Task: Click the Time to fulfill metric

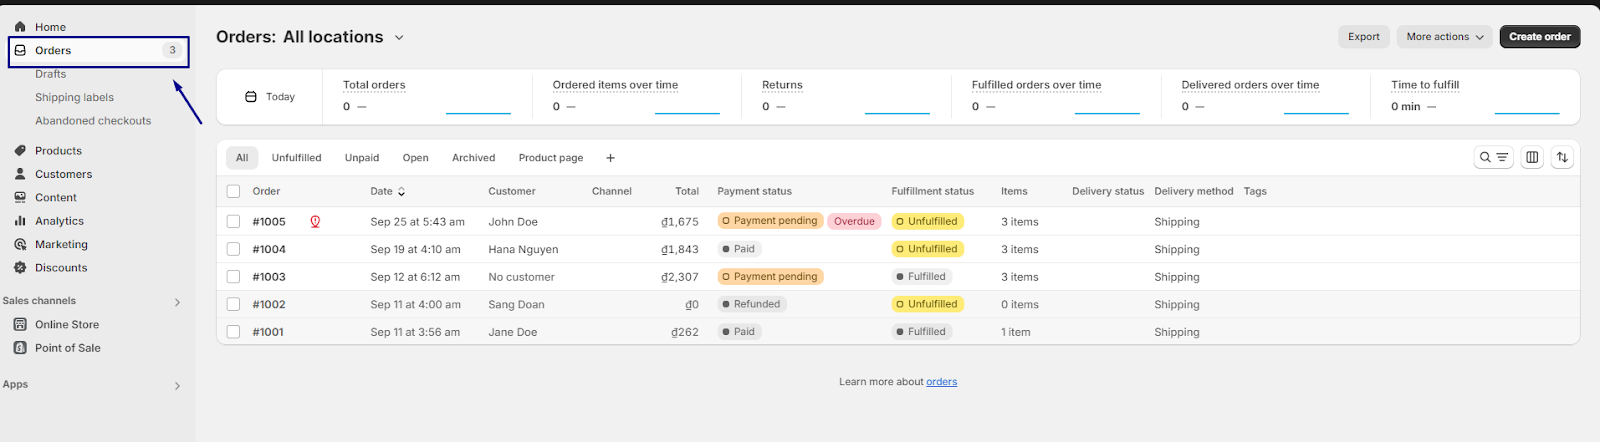Action: click(1475, 97)
